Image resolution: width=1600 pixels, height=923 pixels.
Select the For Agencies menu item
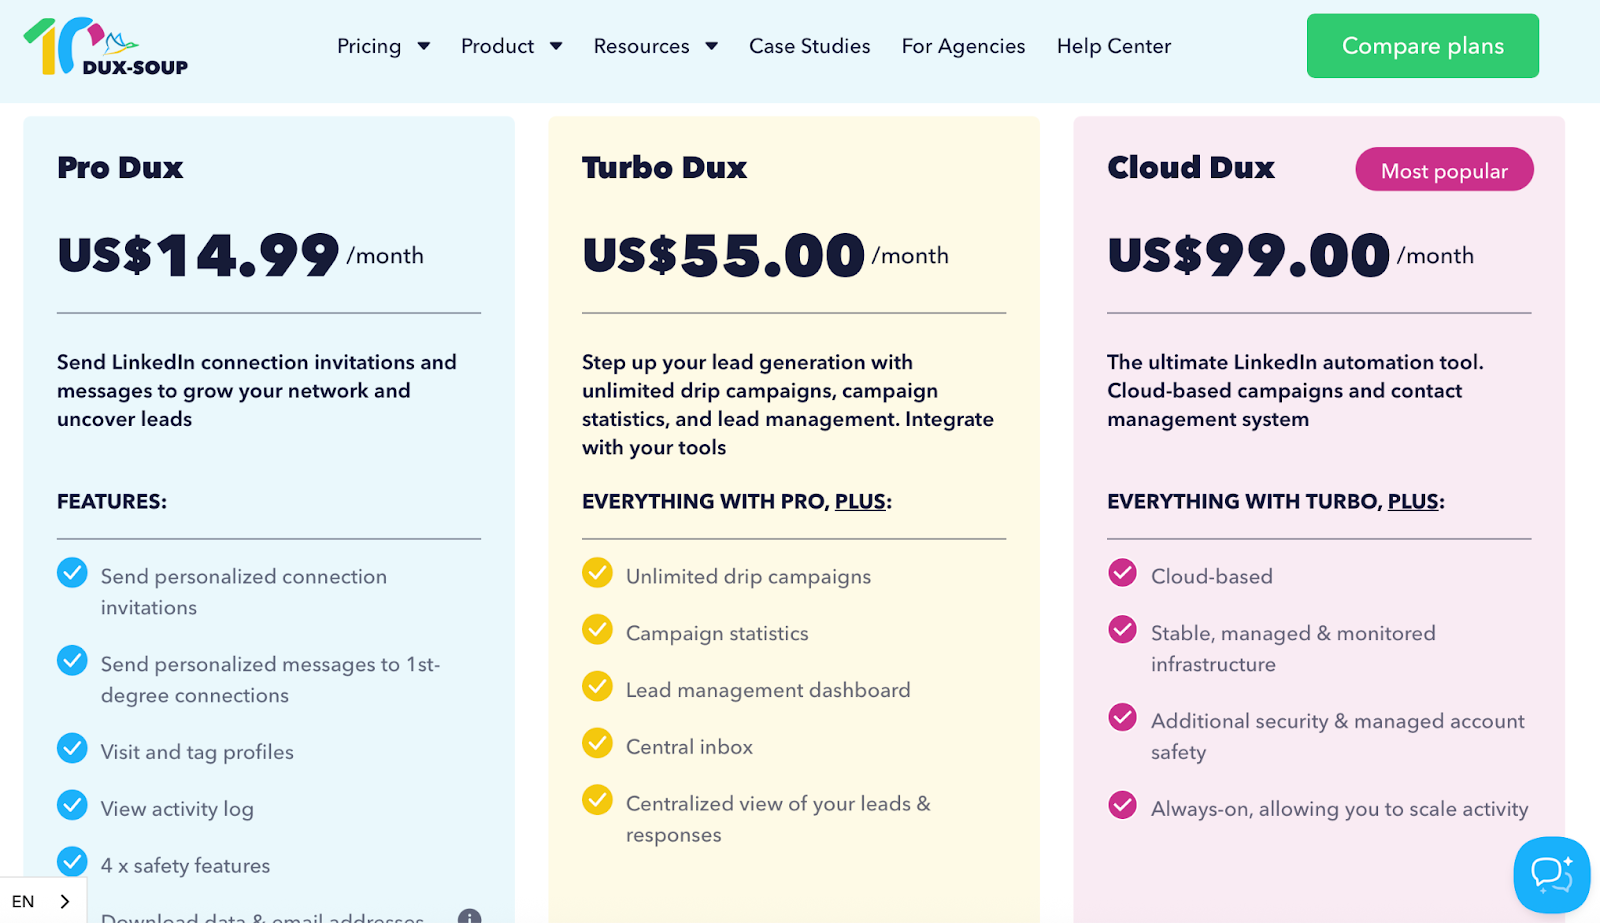click(963, 46)
